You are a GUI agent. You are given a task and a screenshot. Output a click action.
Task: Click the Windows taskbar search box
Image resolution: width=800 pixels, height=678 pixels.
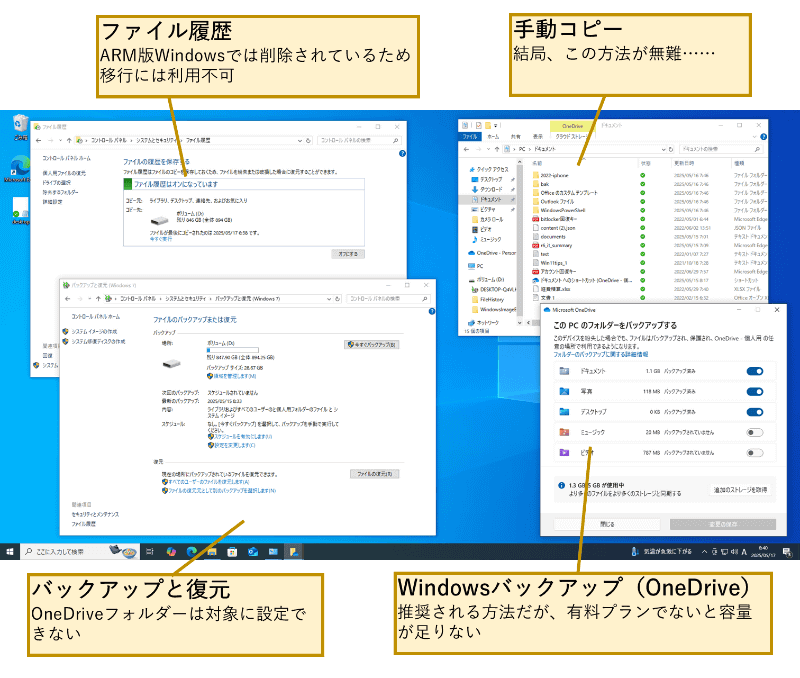click(81, 551)
